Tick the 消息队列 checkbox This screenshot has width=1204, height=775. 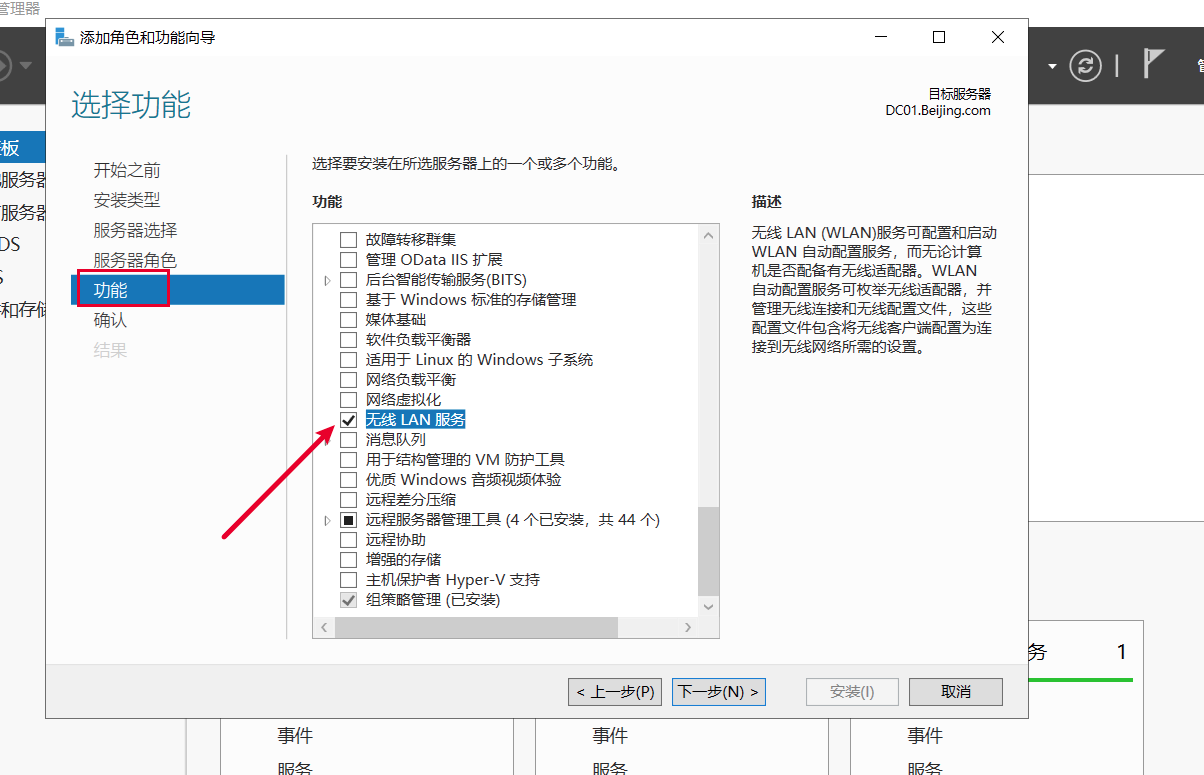click(x=348, y=440)
